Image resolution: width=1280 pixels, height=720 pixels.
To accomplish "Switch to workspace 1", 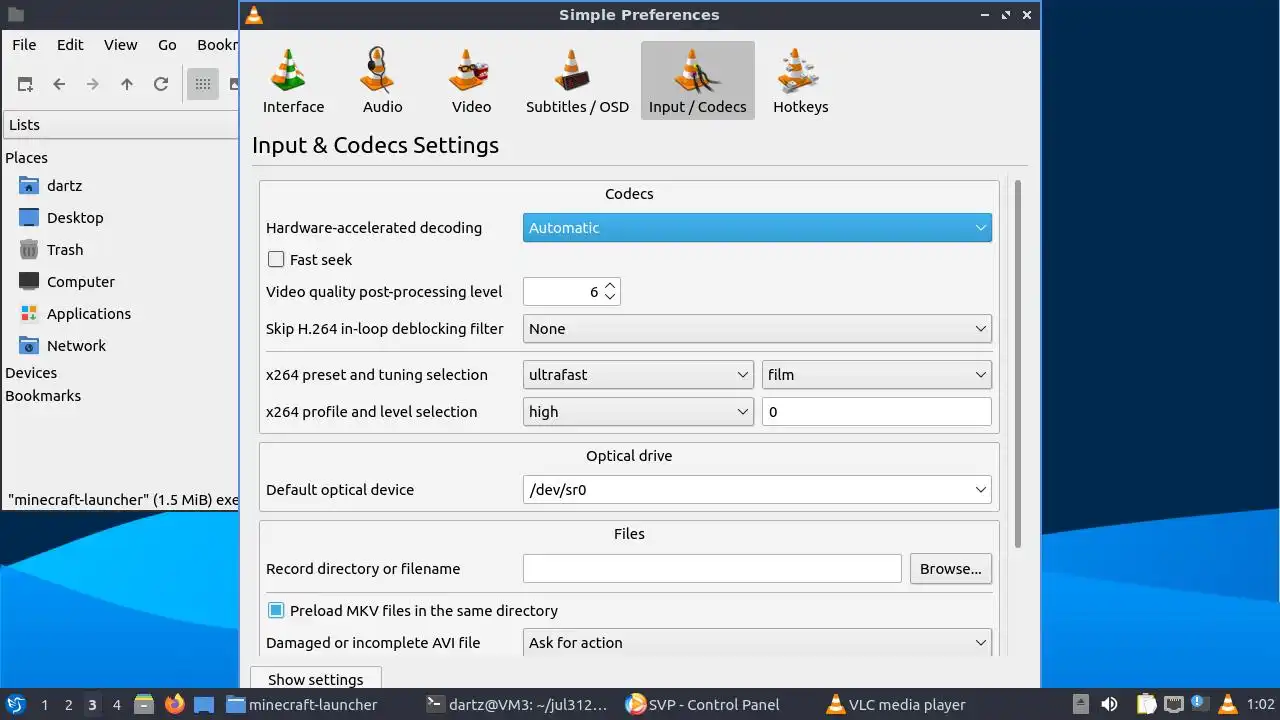I will click(44, 705).
